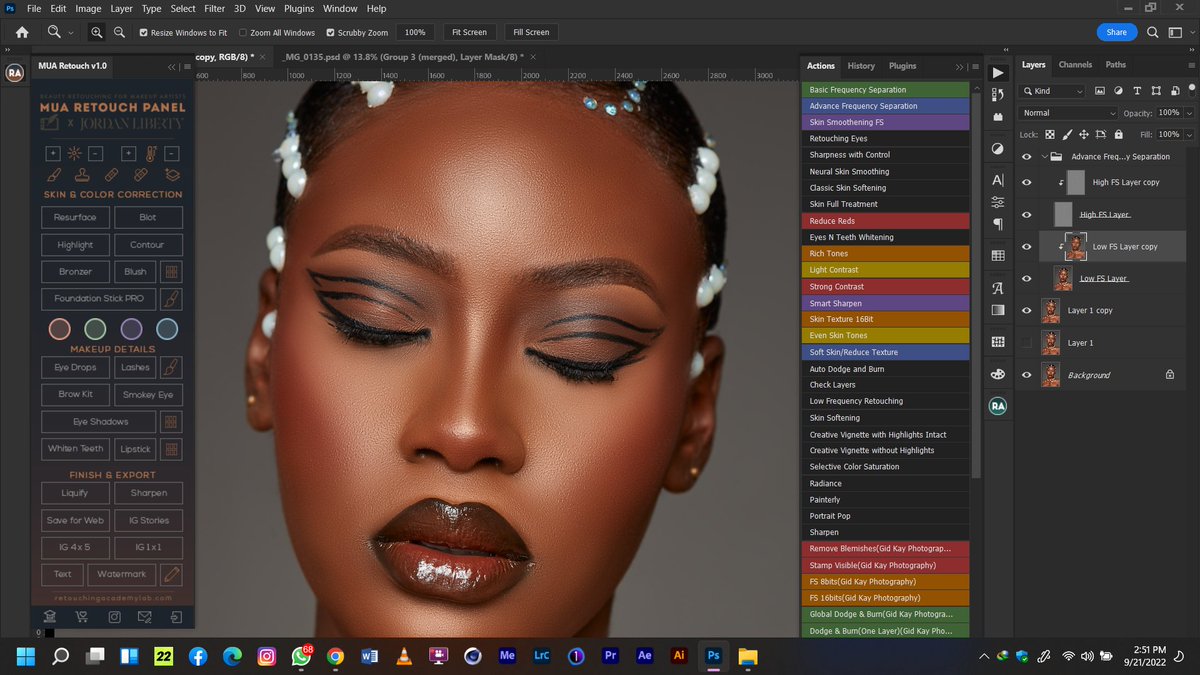Show the Layer 1 layer

tap(1026, 343)
